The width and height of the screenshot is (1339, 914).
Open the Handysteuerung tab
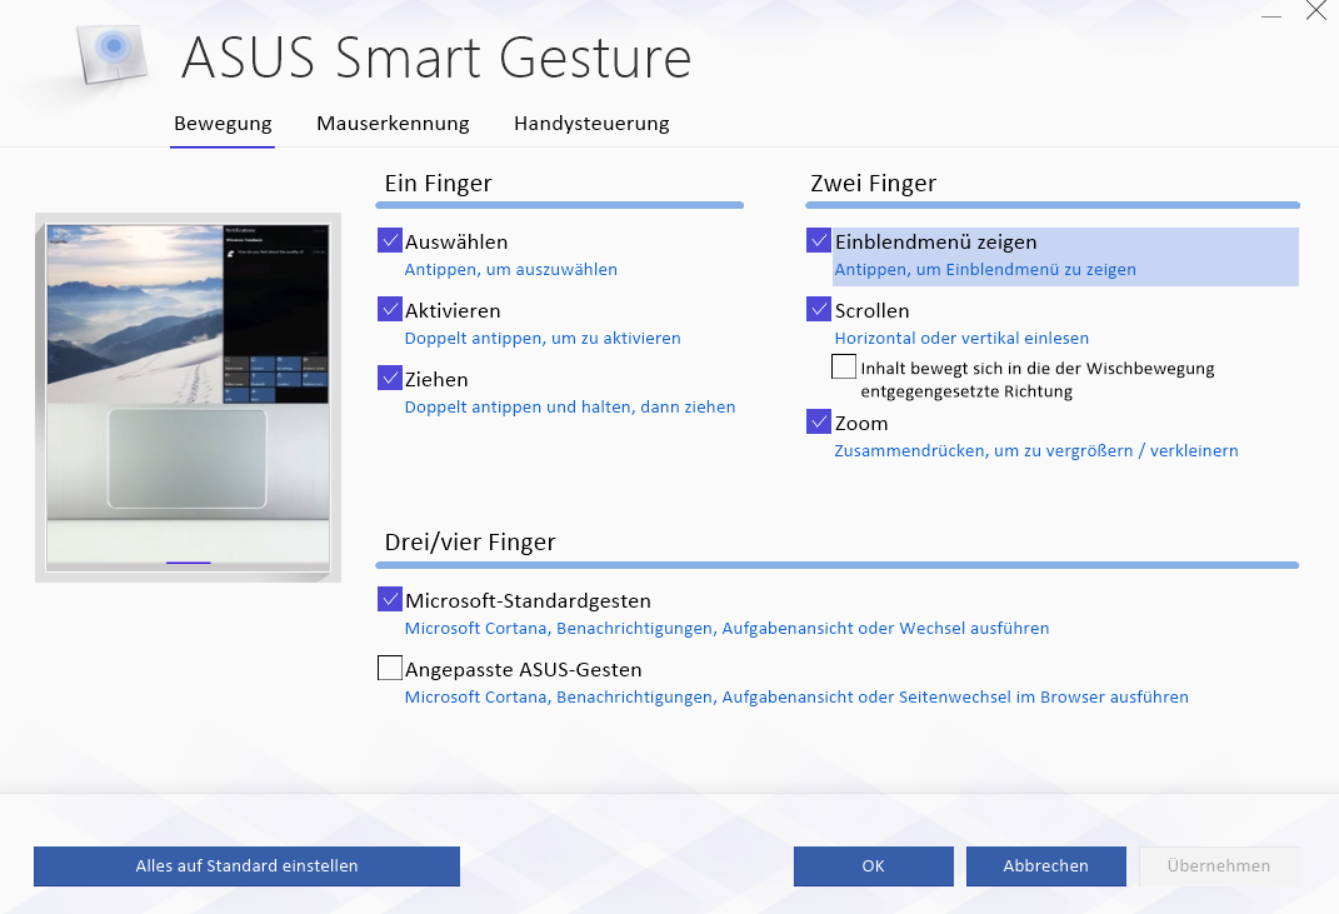[x=591, y=123]
